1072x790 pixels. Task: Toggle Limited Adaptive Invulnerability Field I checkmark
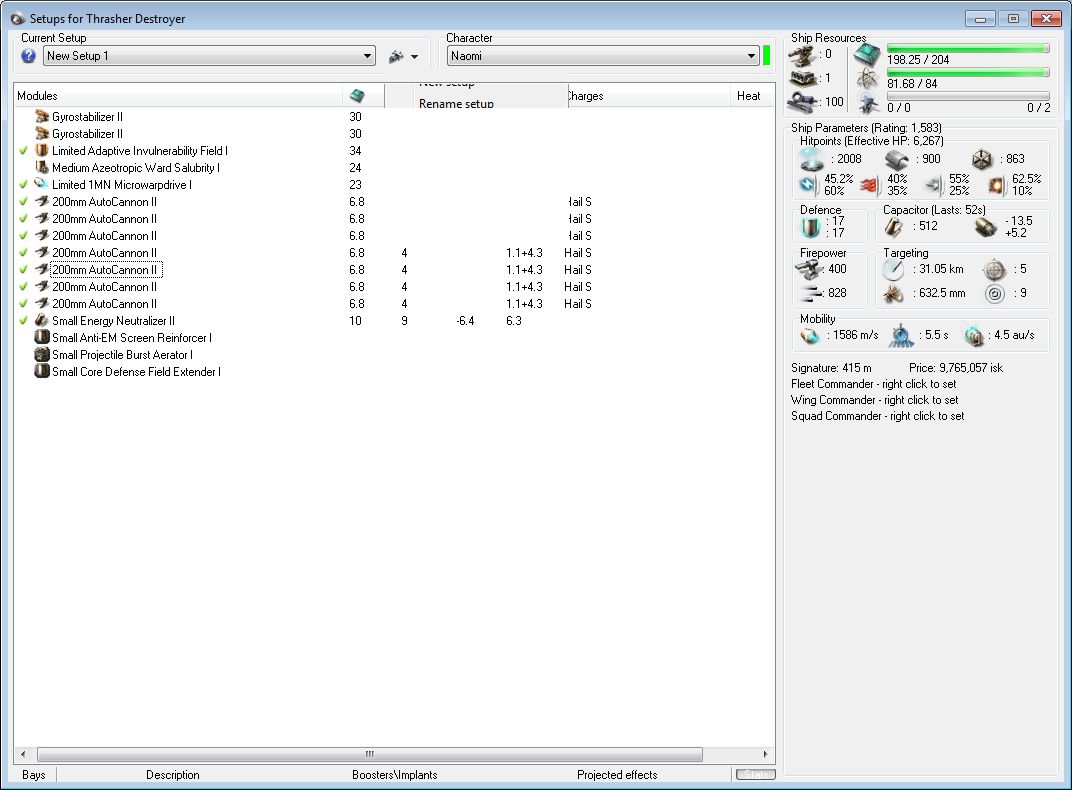pos(23,151)
